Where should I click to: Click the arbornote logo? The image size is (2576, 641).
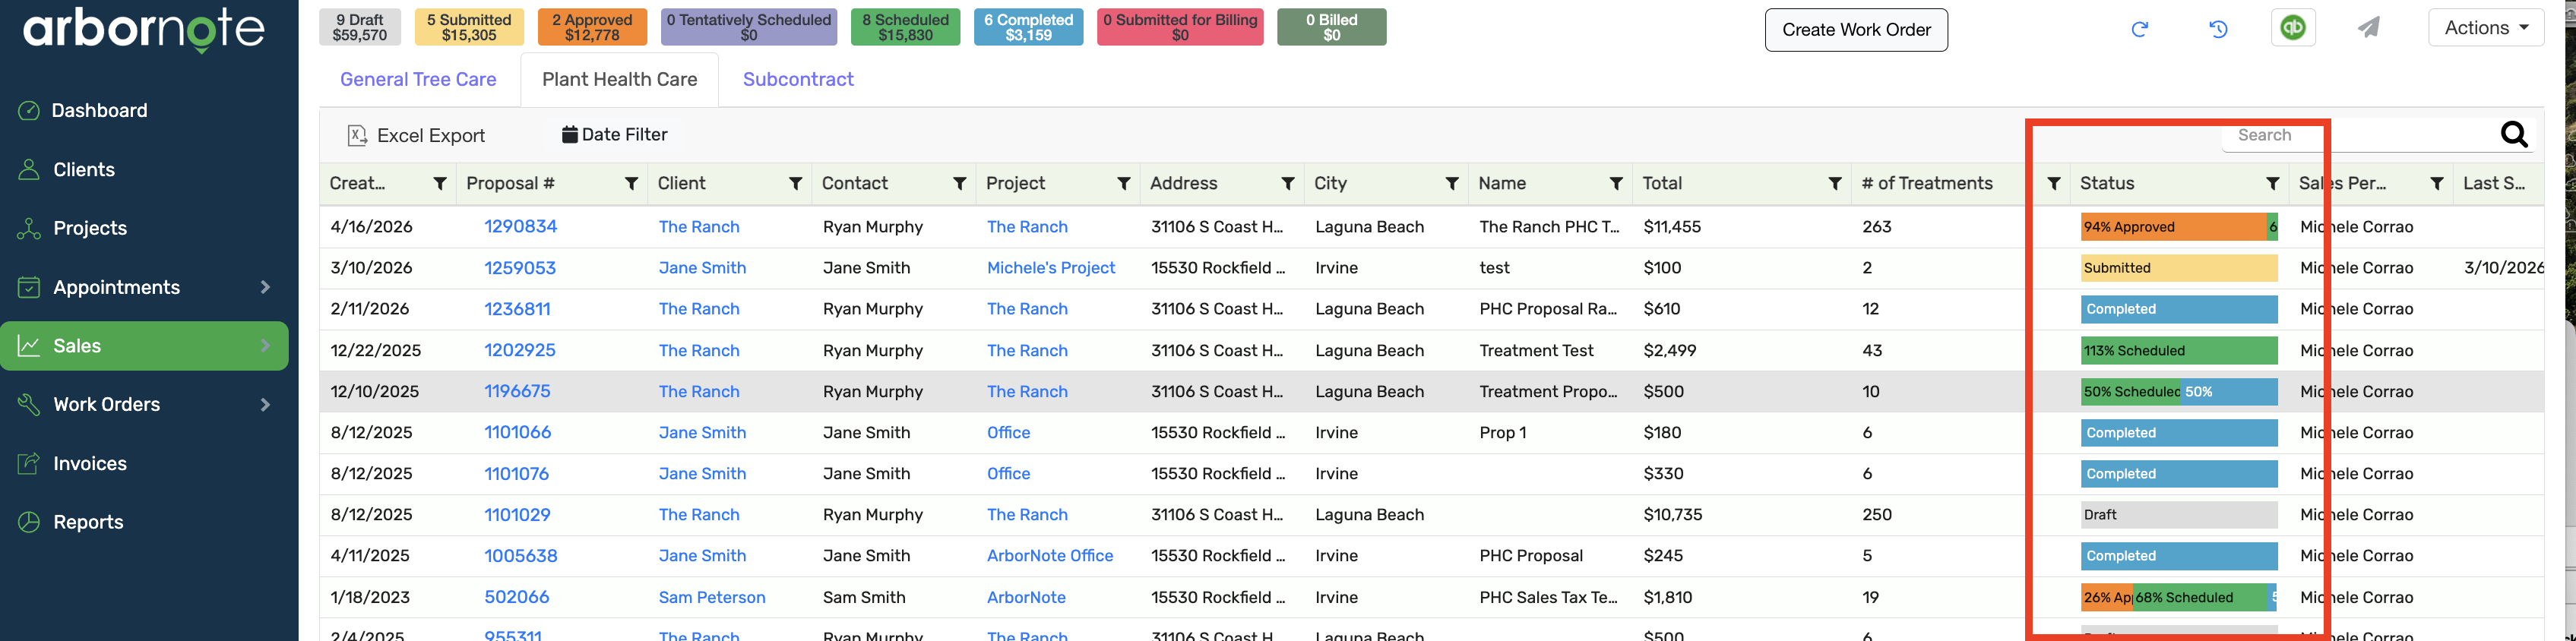(144, 29)
